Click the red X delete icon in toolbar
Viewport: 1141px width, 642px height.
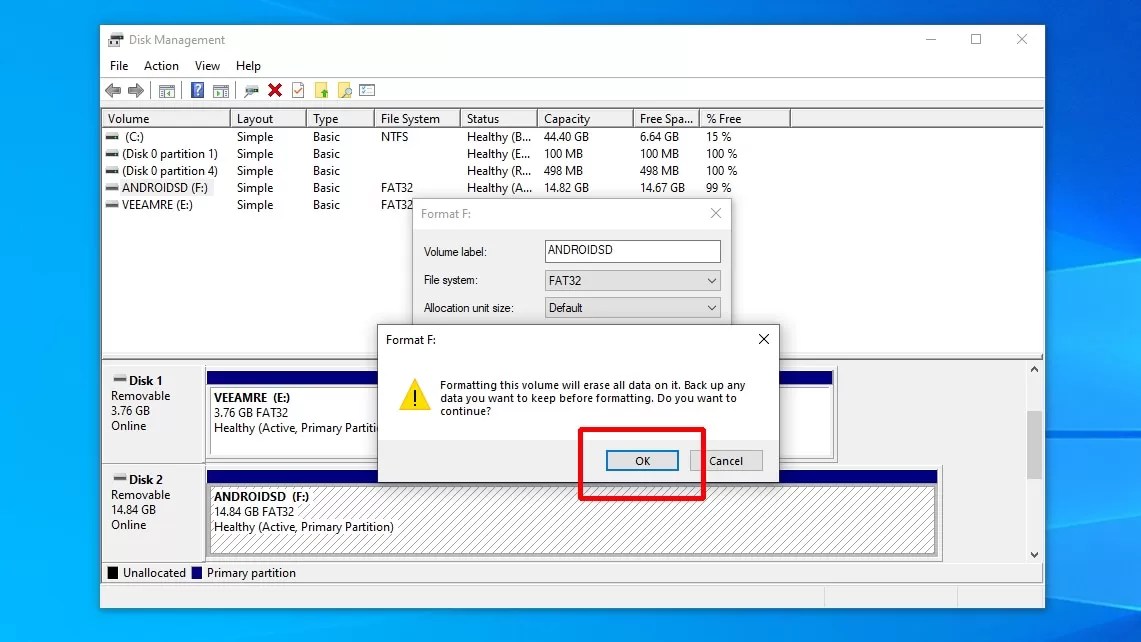[x=274, y=90]
